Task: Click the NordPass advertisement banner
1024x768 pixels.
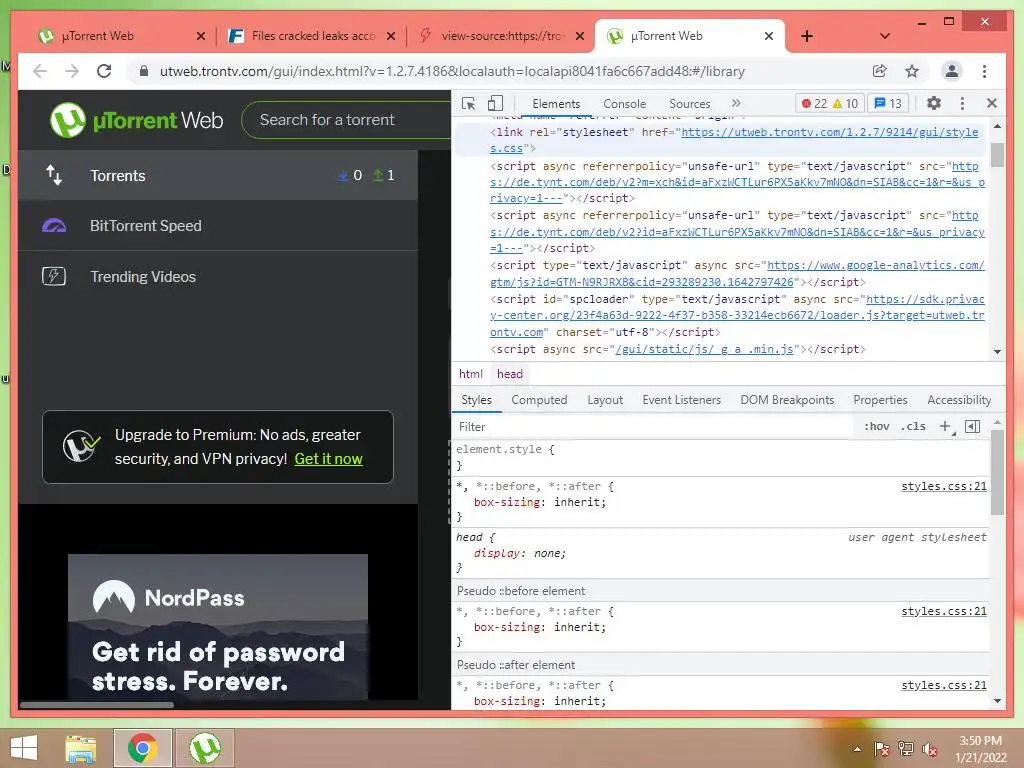Action: point(218,627)
